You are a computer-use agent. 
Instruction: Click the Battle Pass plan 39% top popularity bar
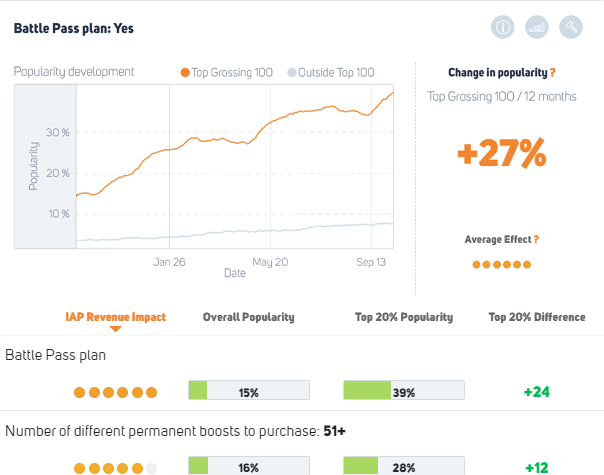coord(404,392)
